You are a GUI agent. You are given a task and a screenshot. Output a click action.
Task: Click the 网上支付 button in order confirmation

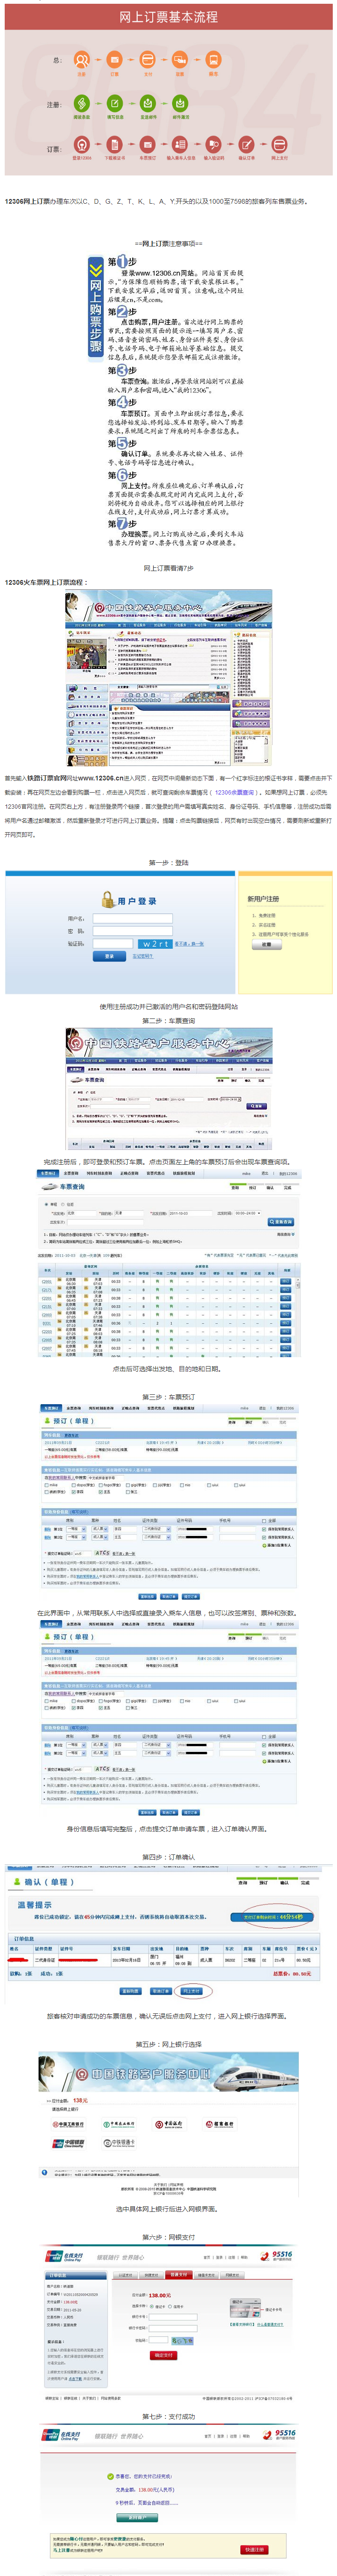(190, 1990)
